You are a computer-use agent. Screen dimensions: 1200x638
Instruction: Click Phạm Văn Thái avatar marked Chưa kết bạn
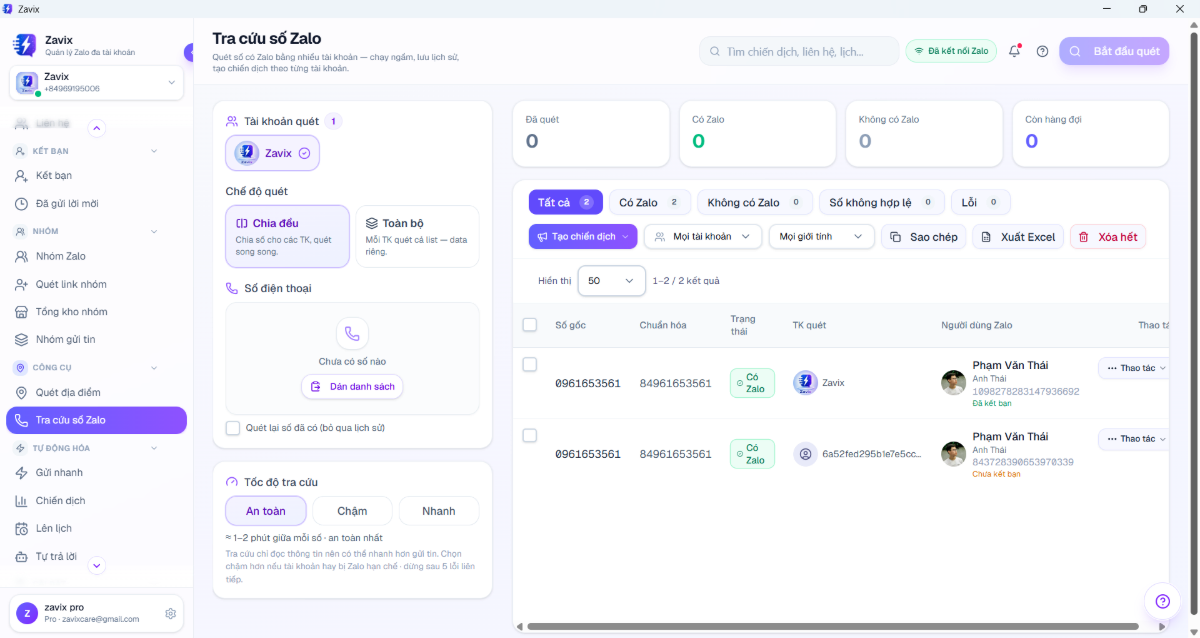coord(953,453)
